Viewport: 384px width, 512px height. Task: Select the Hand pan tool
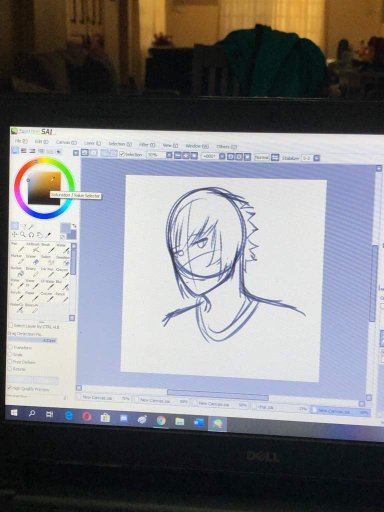click(x=40, y=235)
